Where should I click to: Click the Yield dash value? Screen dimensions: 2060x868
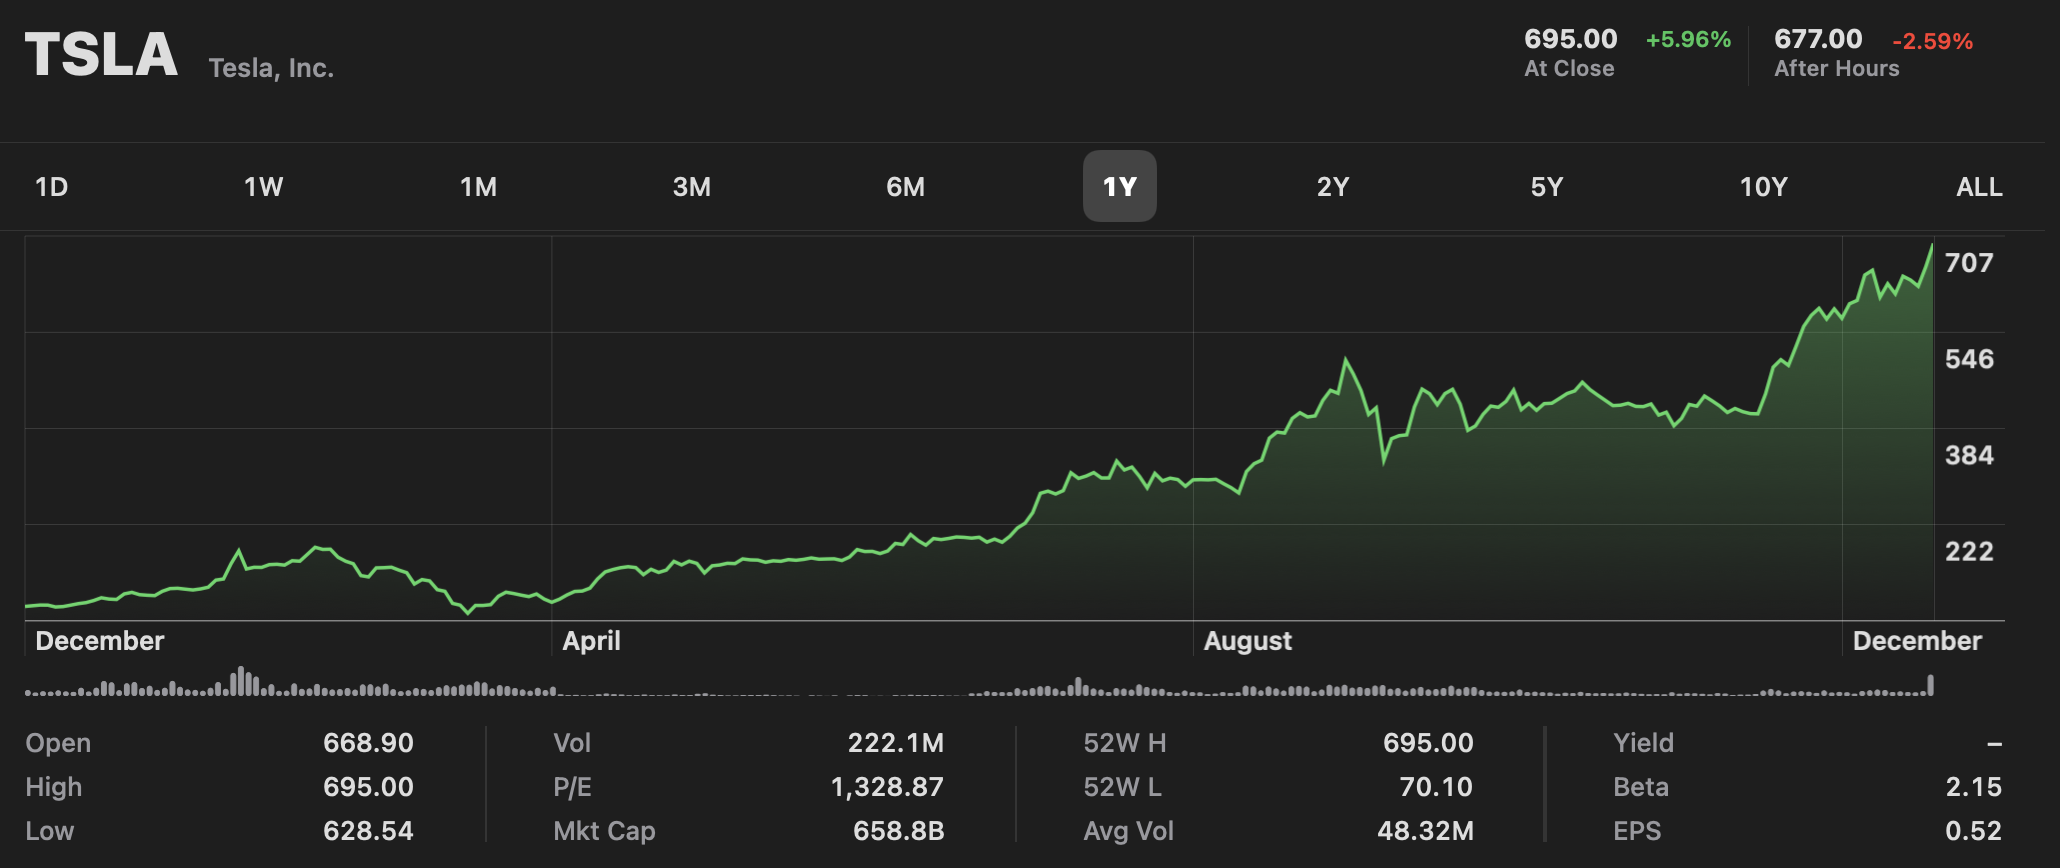[1994, 744]
